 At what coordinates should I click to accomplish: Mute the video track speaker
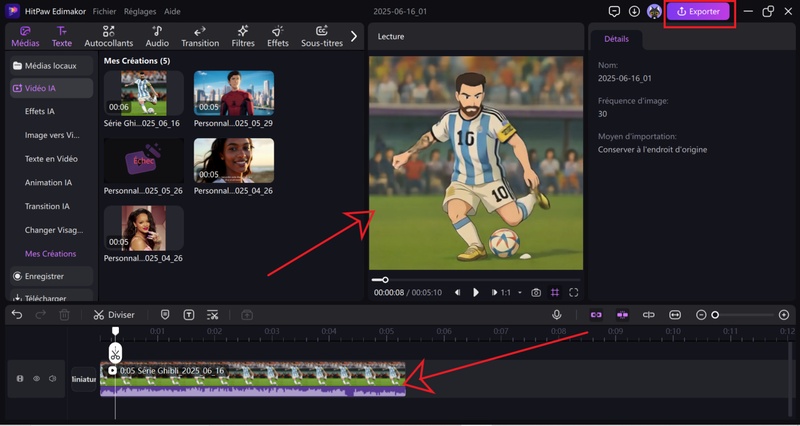(x=53, y=379)
